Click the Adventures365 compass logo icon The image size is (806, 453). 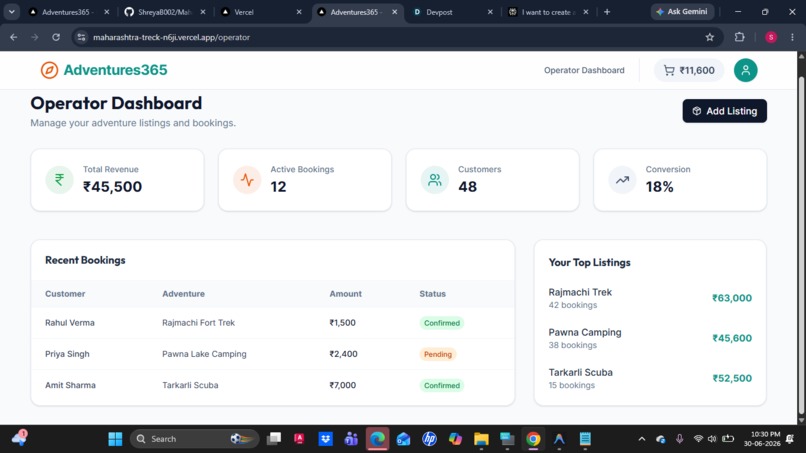49,70
